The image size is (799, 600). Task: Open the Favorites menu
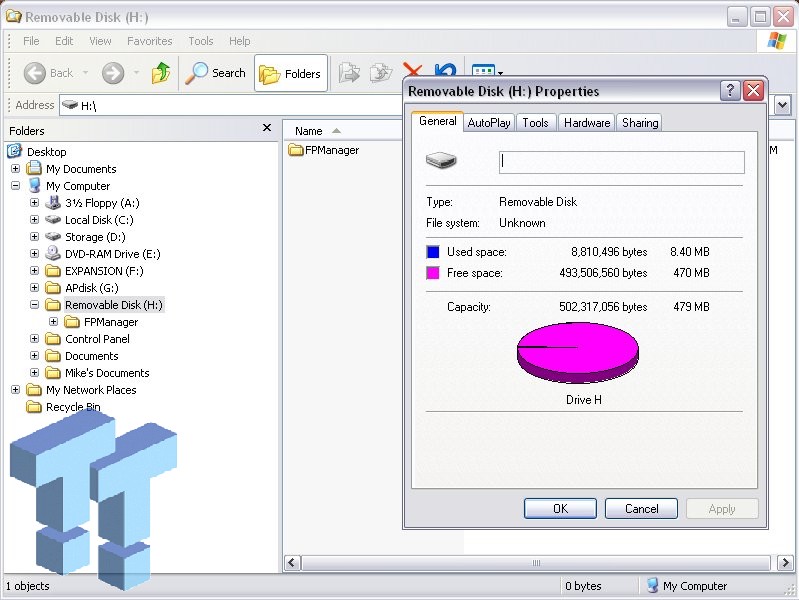(x=149, y=41)
